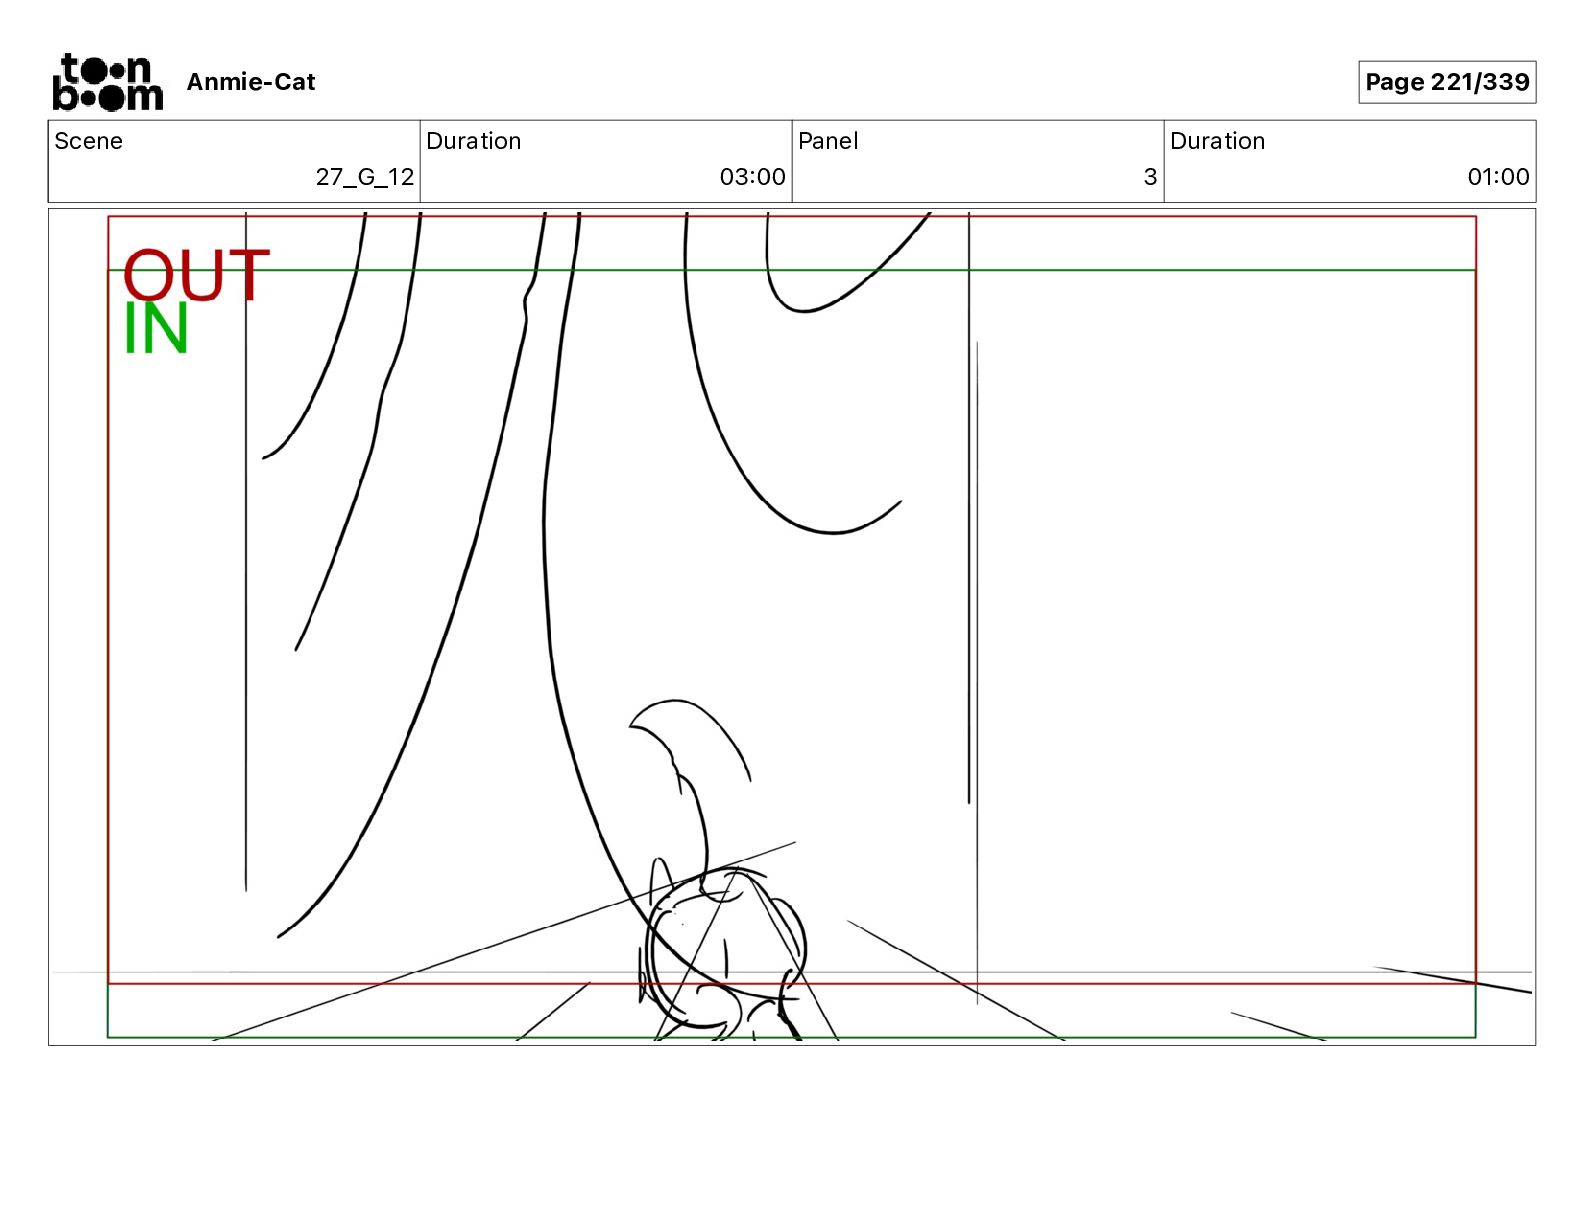Viewport: 1584px width, 1224px height.
Task: Click the green 'IN' camera label
Action: coord(156,328)
